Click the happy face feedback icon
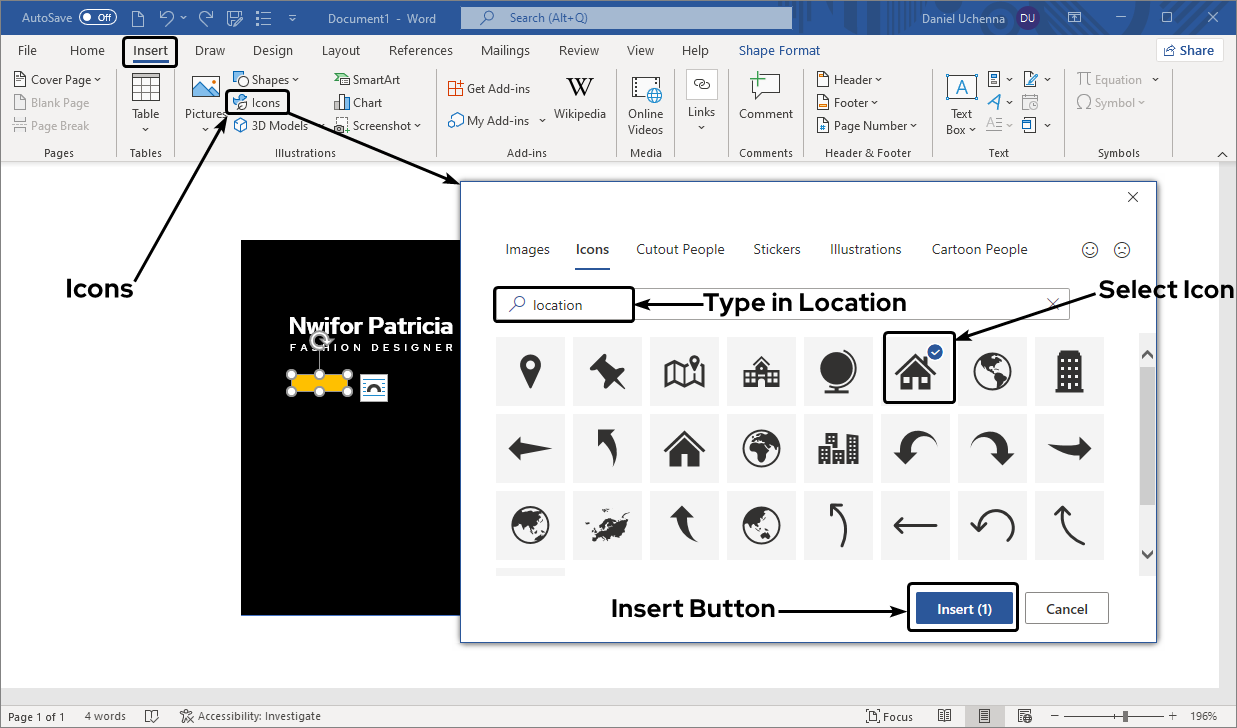Screen dimensions: 1237x728 click(x=1090, y=250)
